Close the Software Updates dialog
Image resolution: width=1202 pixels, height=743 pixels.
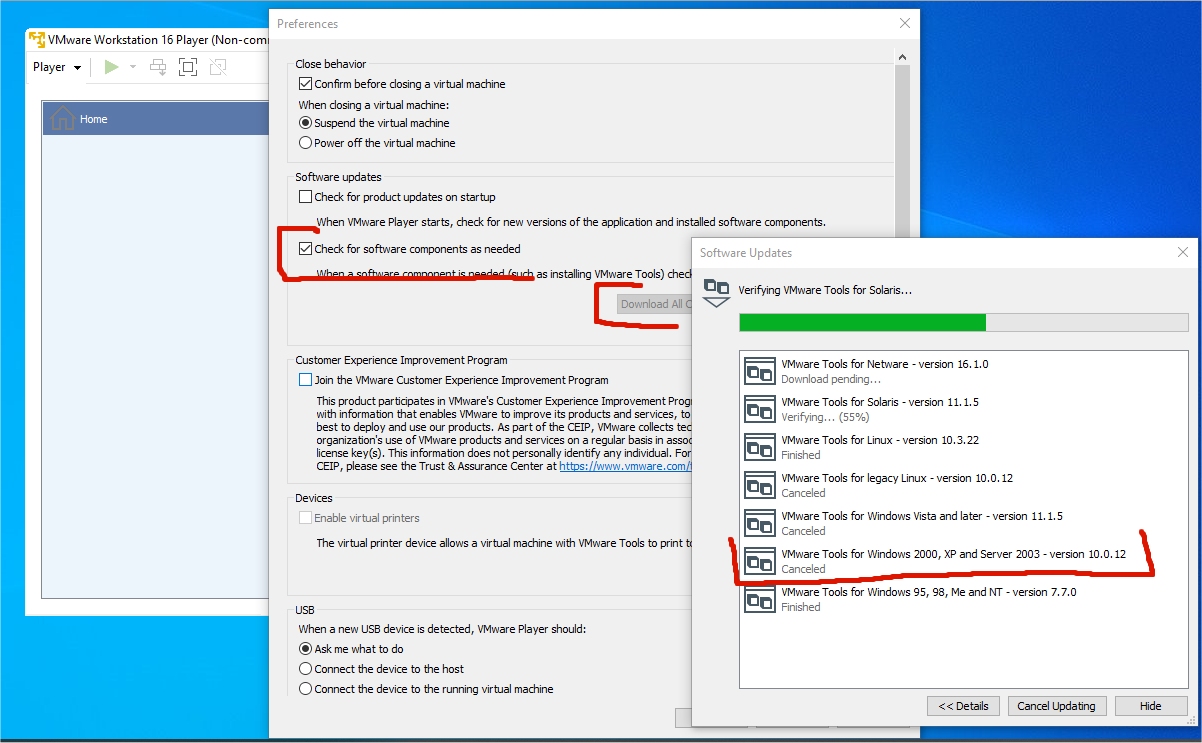tap(1183, 253)
